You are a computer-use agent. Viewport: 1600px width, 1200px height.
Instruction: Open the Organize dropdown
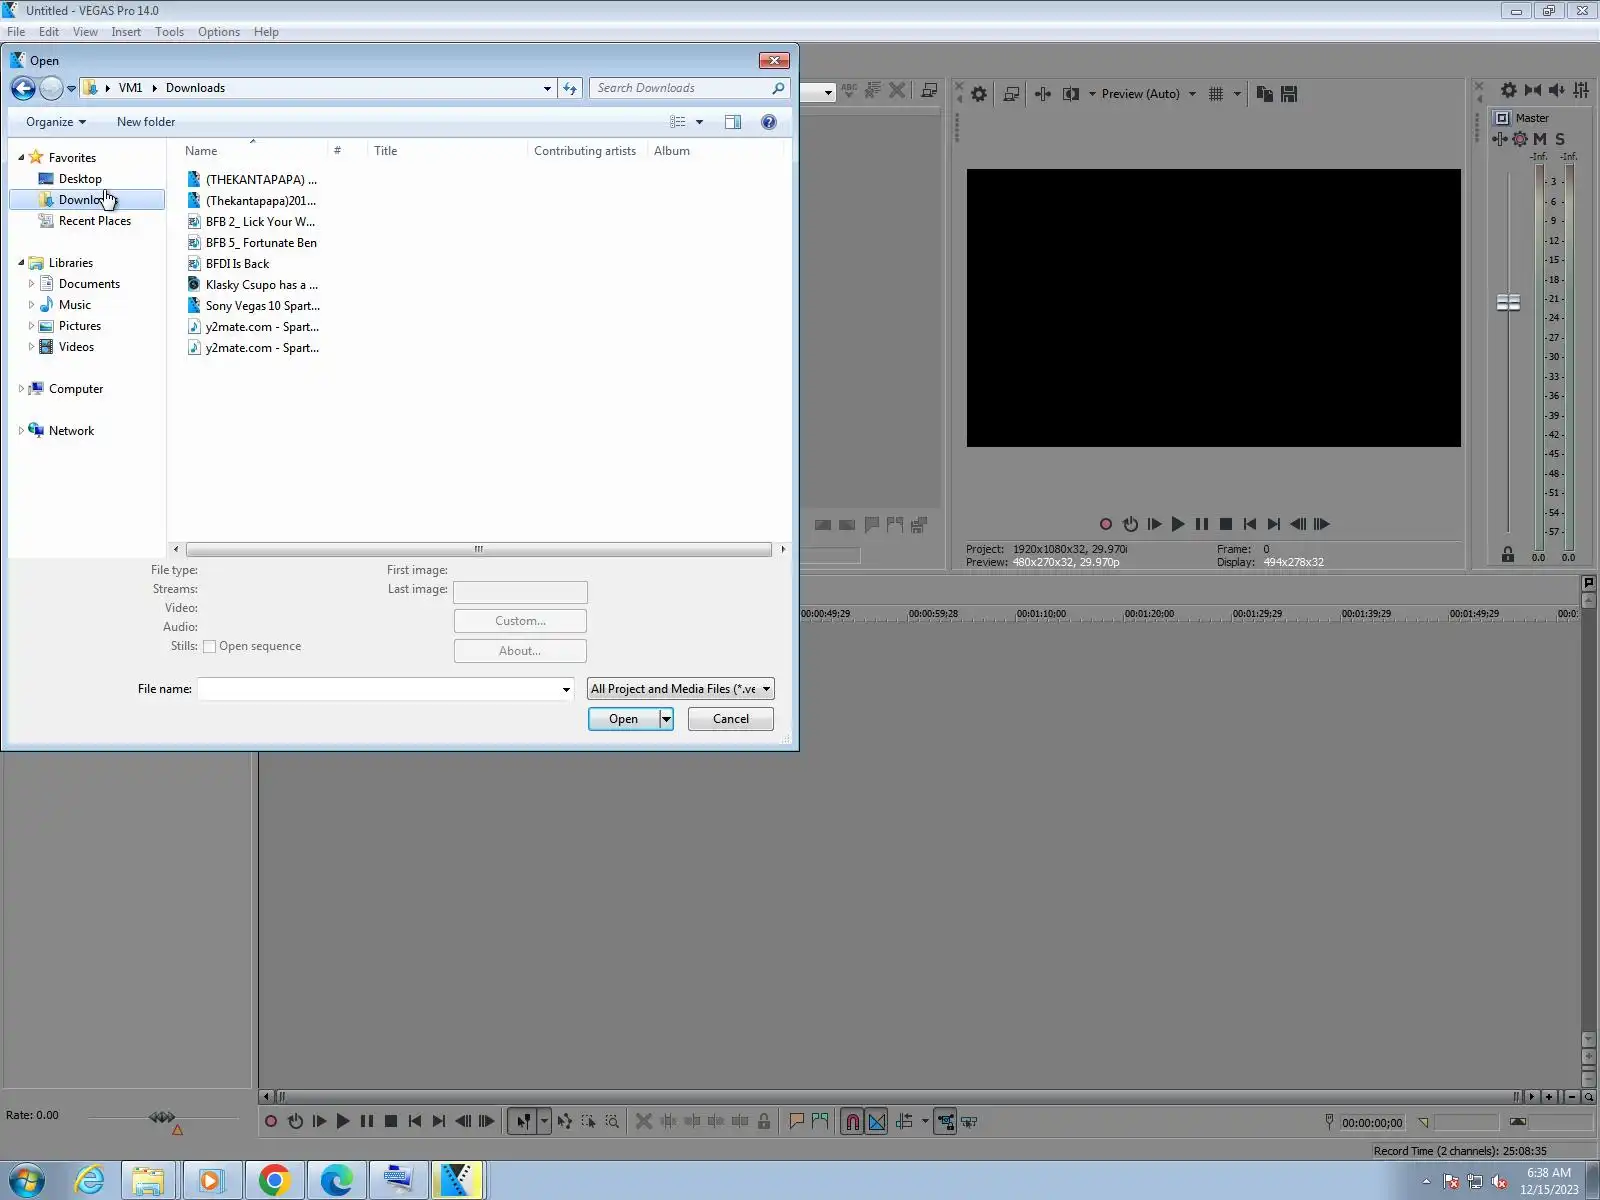pyautogui.click(x=56, y=122)
